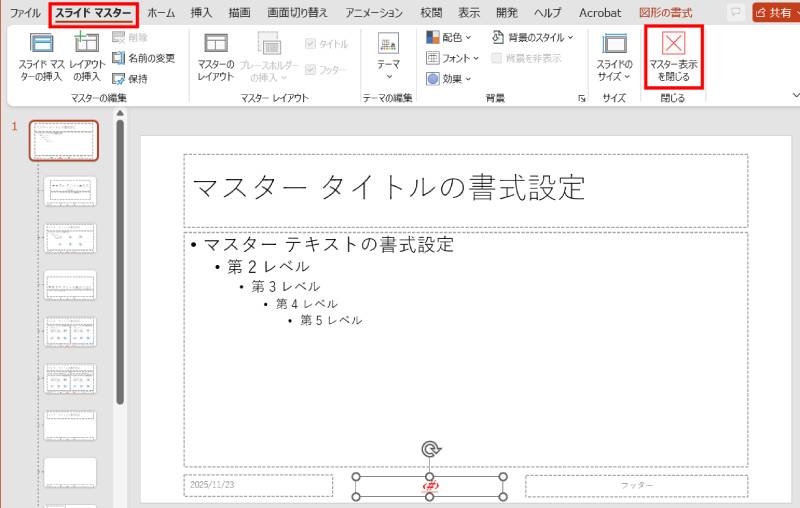Open the Transitions (画面切り替え) tab
The image size is (800, 508).
(297, 13)
